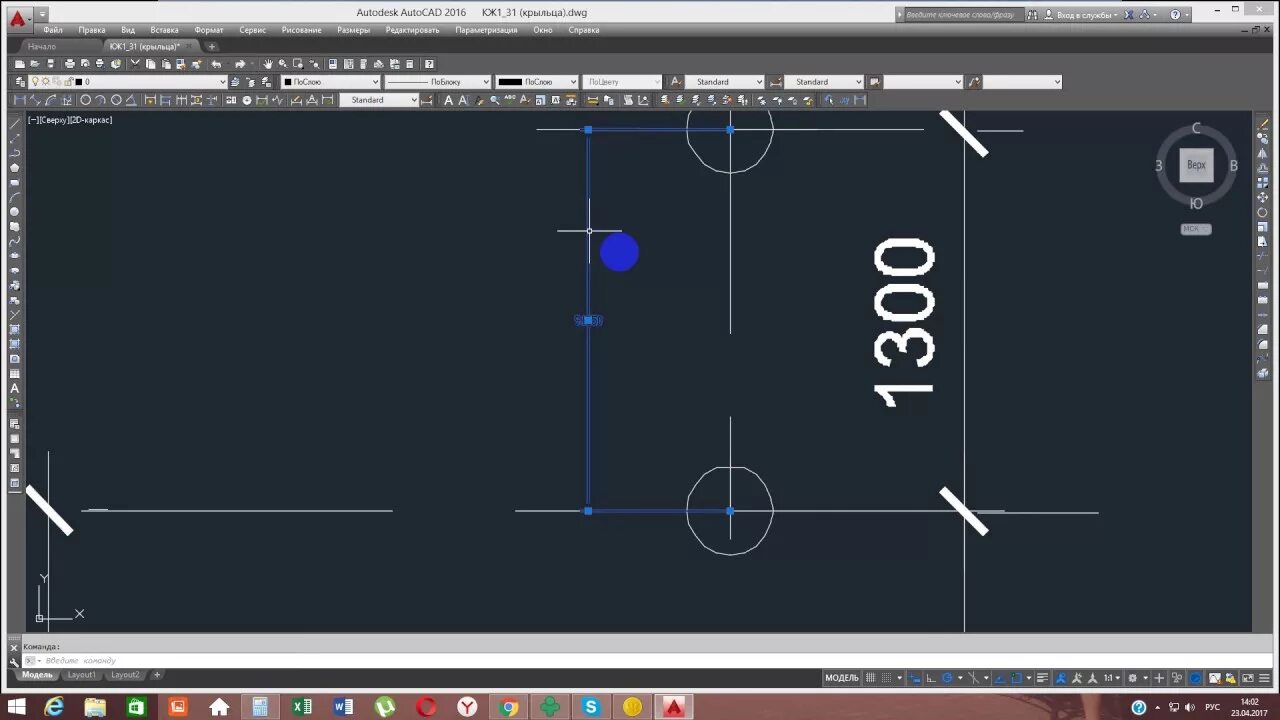Click the Customization menu icon in status bar
Viewport: 1280px width, 720px height.
point(1264,678)
